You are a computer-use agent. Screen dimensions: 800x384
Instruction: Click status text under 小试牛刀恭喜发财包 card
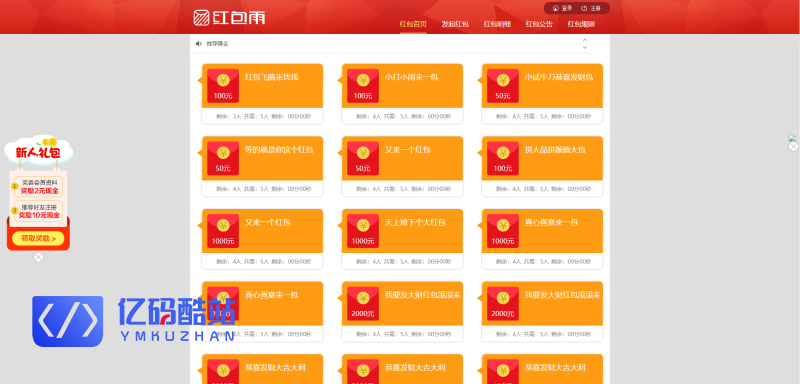pos(543,117)
